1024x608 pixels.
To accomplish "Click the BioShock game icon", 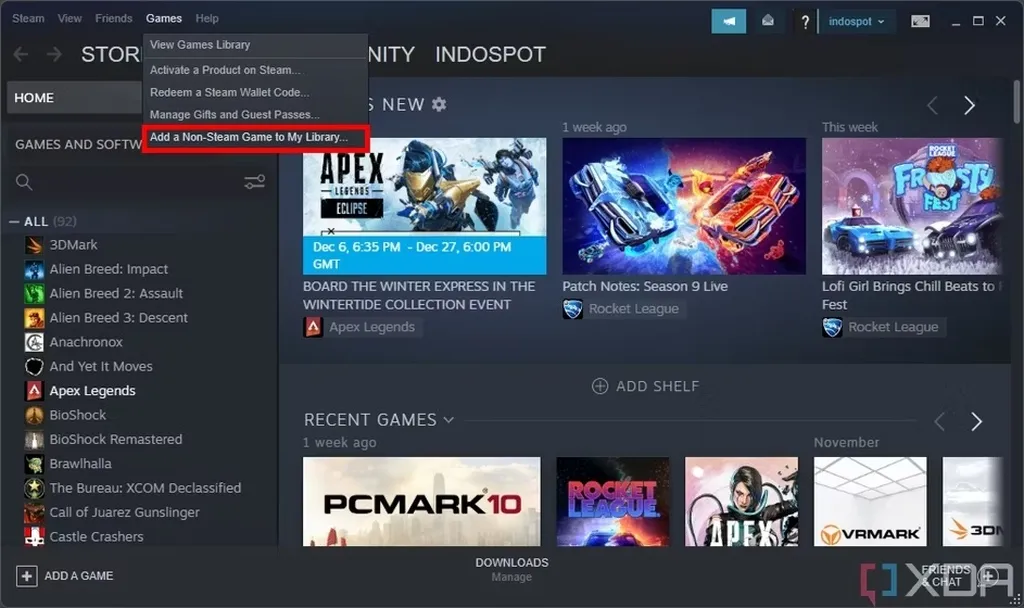I will [34, 415].
